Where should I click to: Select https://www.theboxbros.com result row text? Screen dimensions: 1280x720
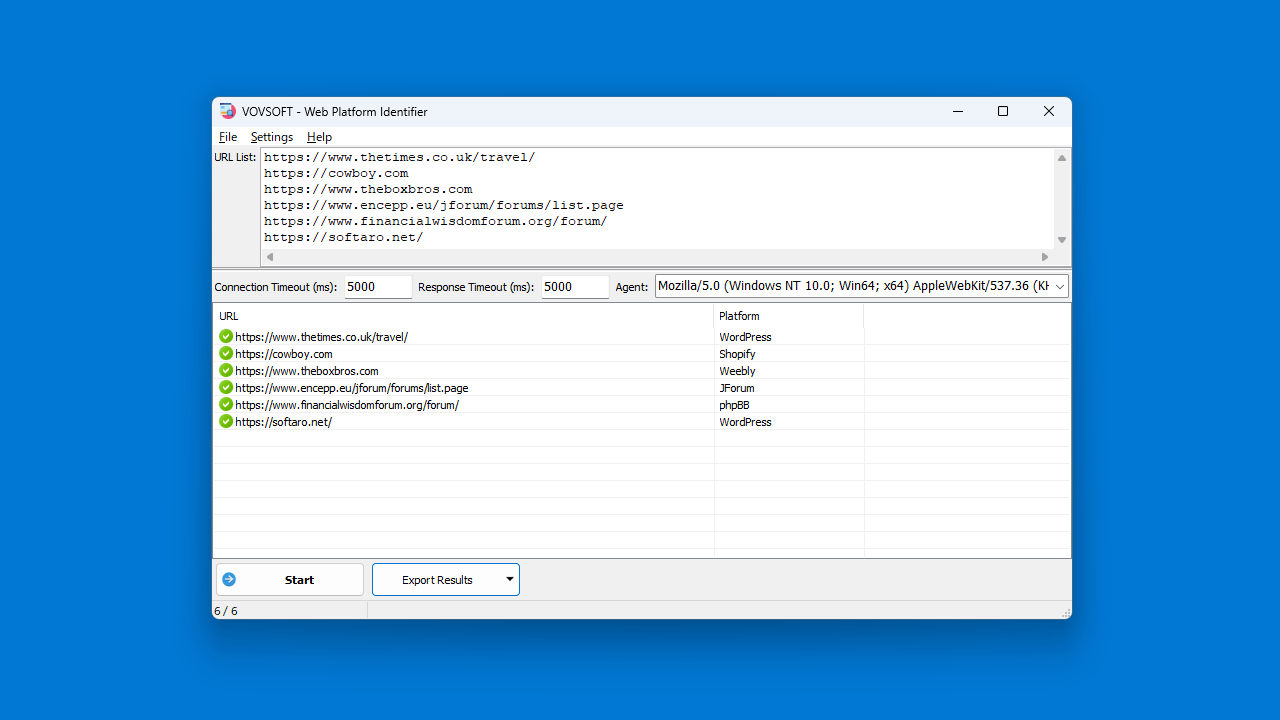coord(307,371)
